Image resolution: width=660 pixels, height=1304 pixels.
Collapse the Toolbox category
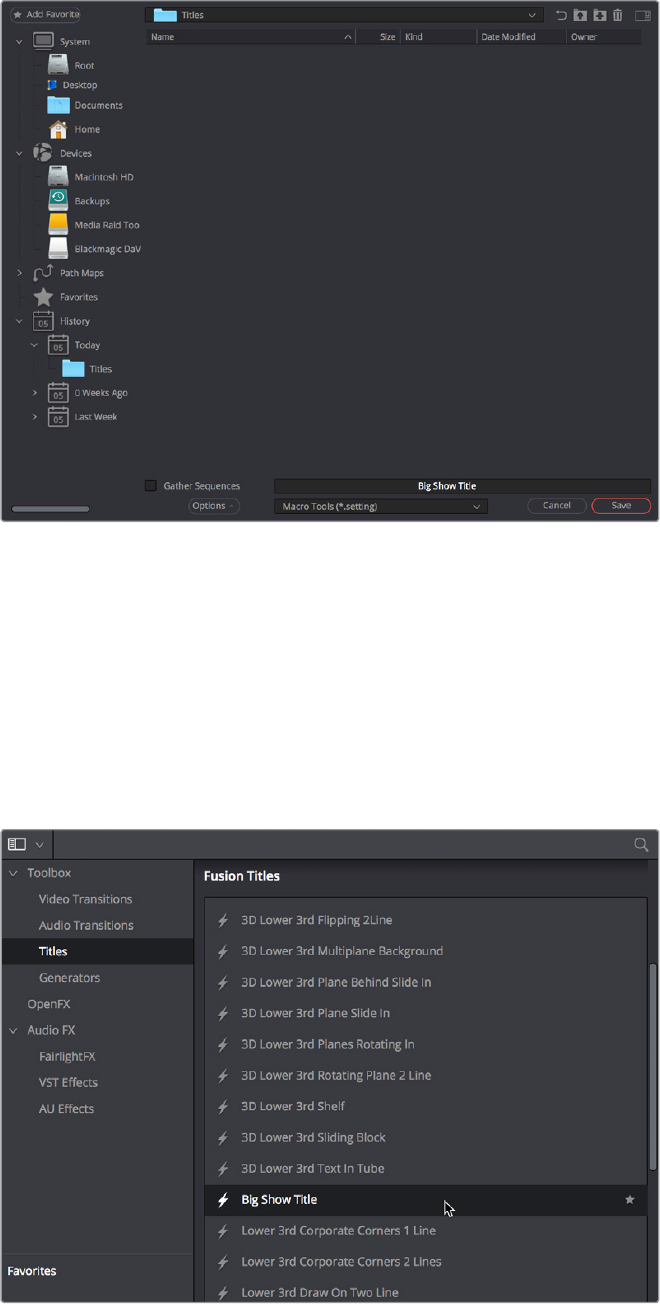click(14, 873)
